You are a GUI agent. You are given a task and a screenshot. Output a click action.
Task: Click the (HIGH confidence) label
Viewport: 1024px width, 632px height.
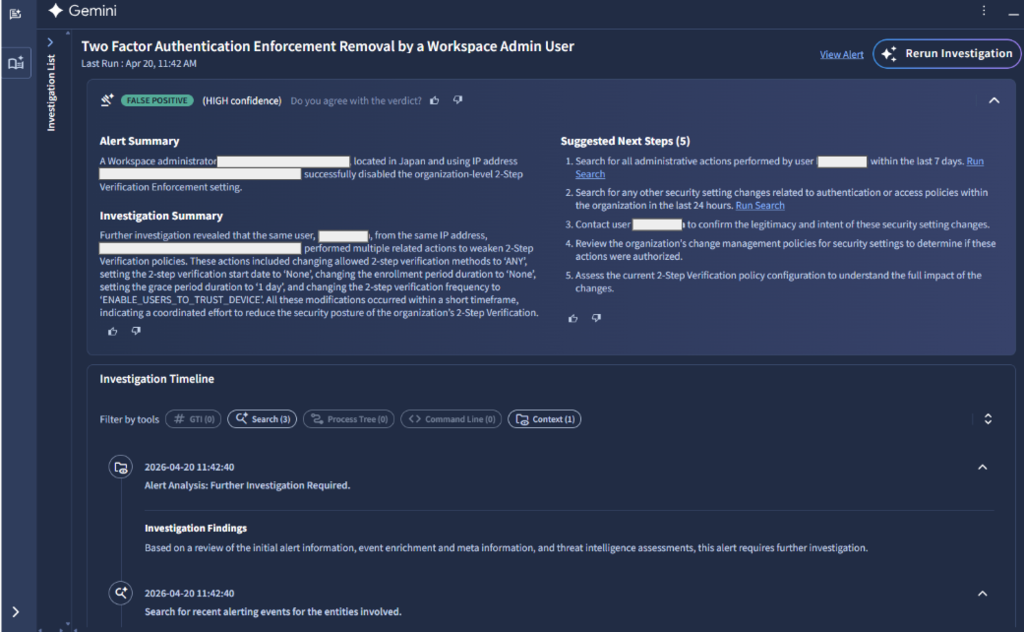242,101
